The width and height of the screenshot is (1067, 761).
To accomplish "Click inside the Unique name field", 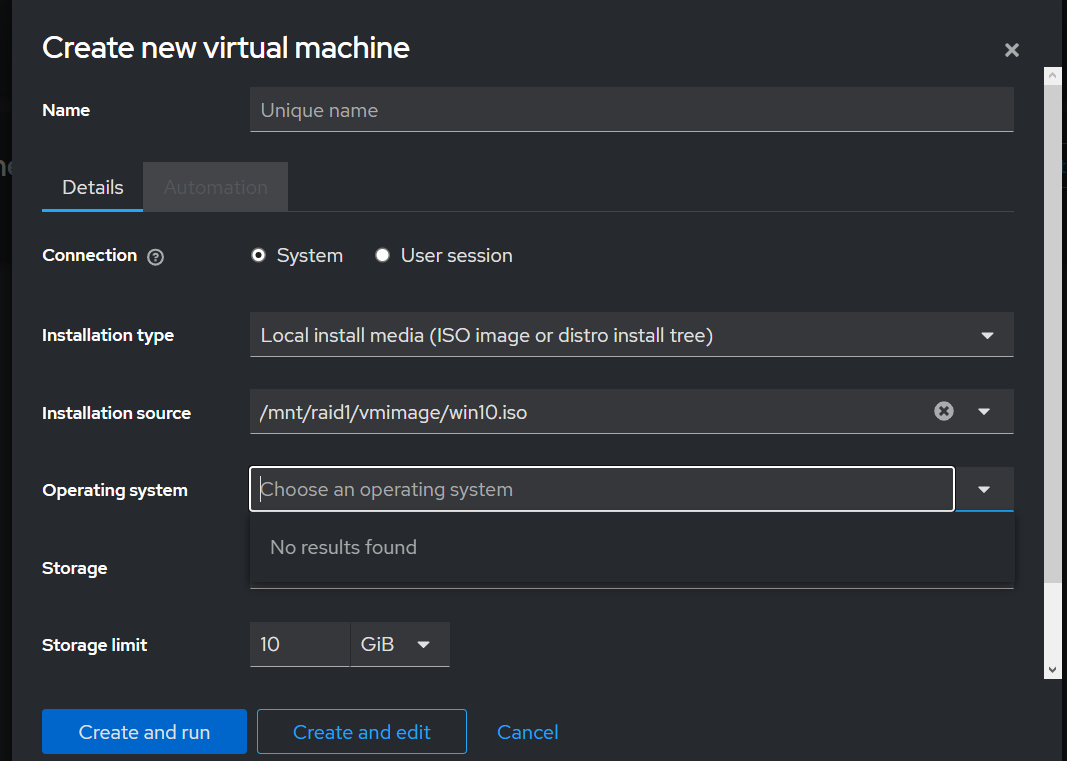I will click(630, 109).
